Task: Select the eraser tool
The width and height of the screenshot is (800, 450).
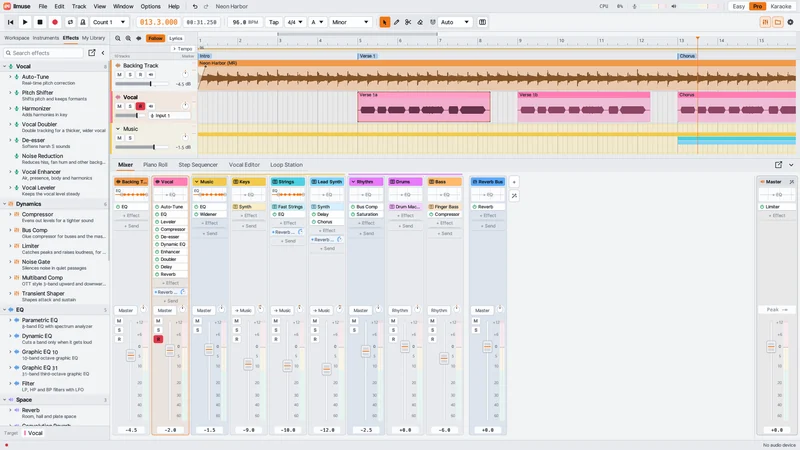Action: pos(420,22)
